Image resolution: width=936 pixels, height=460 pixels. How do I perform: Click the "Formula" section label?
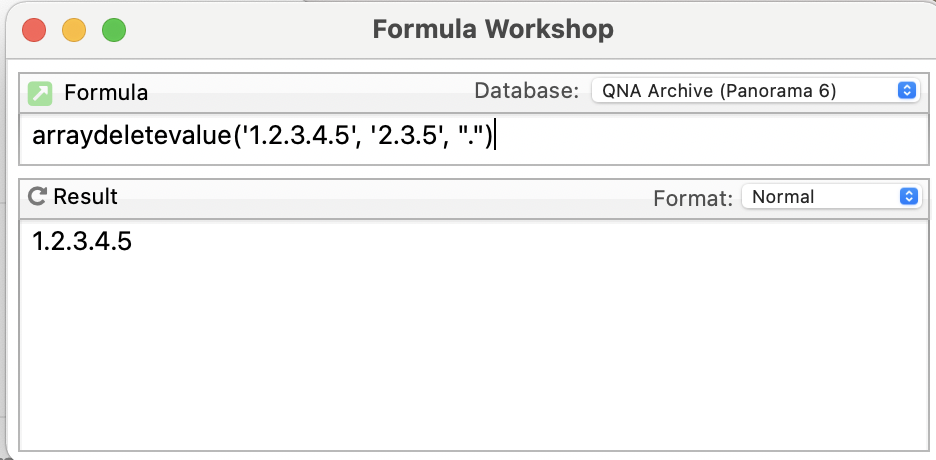(106, 93)
